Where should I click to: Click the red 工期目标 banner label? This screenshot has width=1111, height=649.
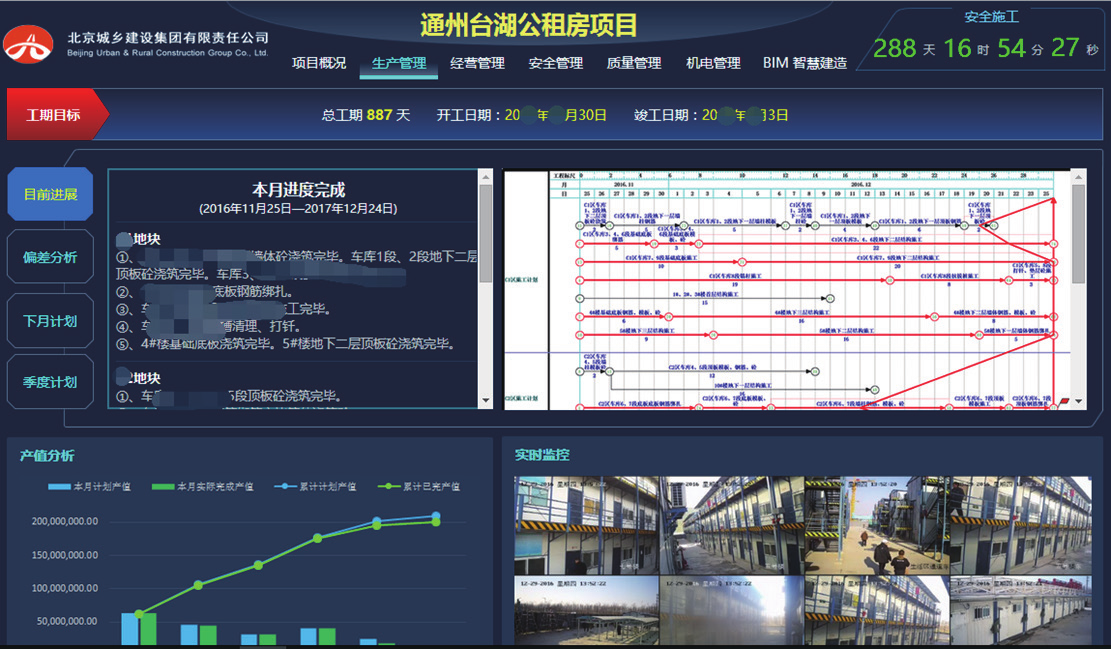tap(53, 115)
